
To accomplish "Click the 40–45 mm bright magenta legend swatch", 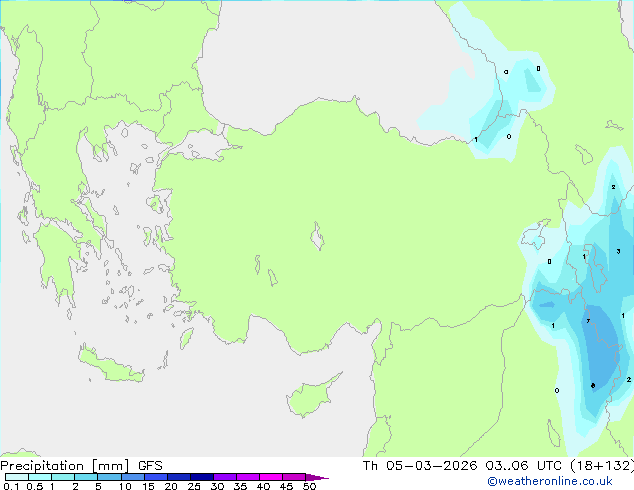I will click(271, 477).
